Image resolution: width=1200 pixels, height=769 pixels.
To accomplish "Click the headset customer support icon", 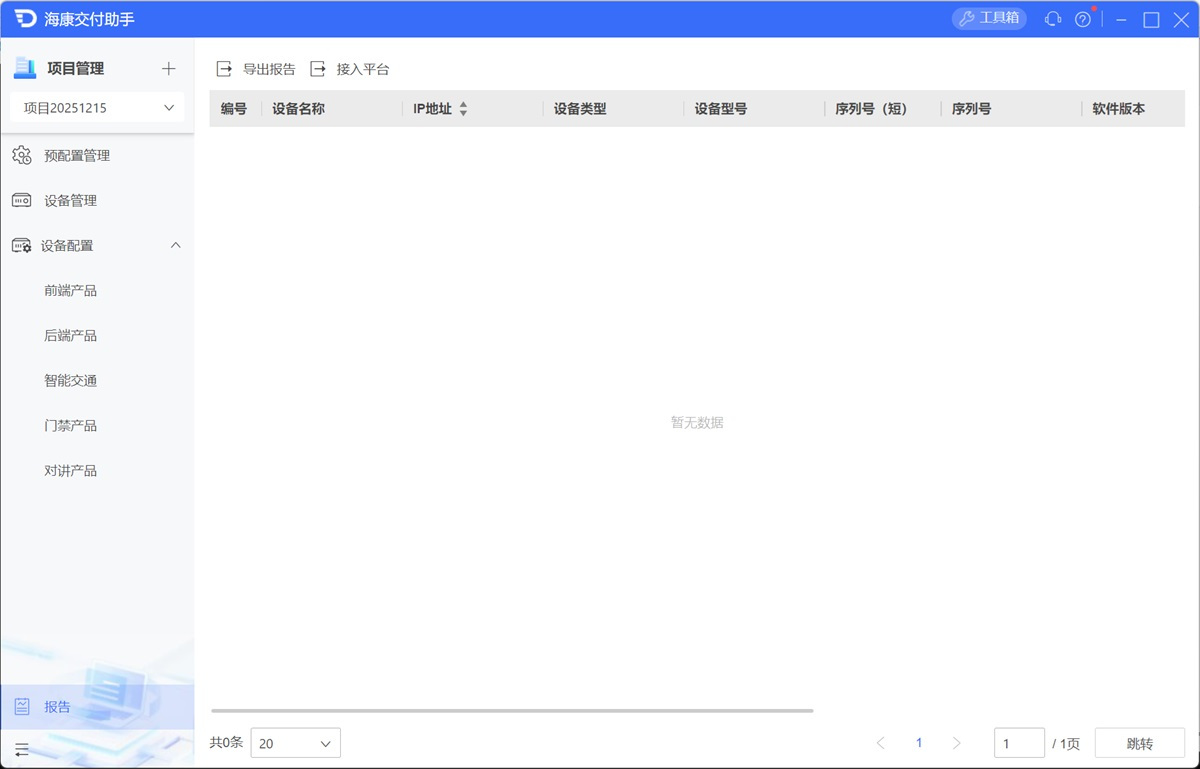I will click(1052, 19).
